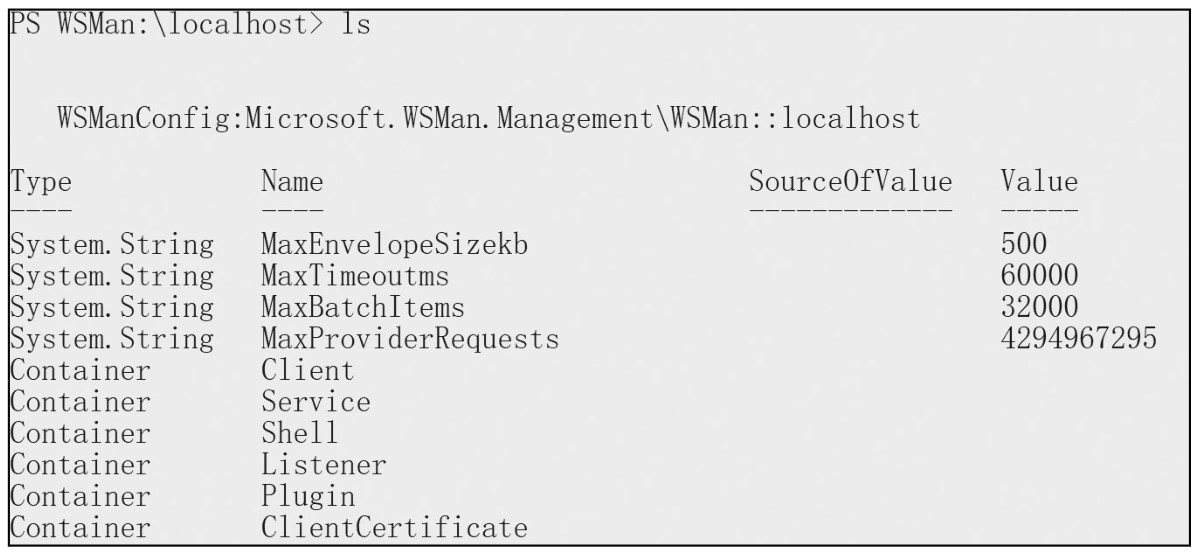Select the WSManConfig provider path line
Screen dimensions: 1198x553
489,119
